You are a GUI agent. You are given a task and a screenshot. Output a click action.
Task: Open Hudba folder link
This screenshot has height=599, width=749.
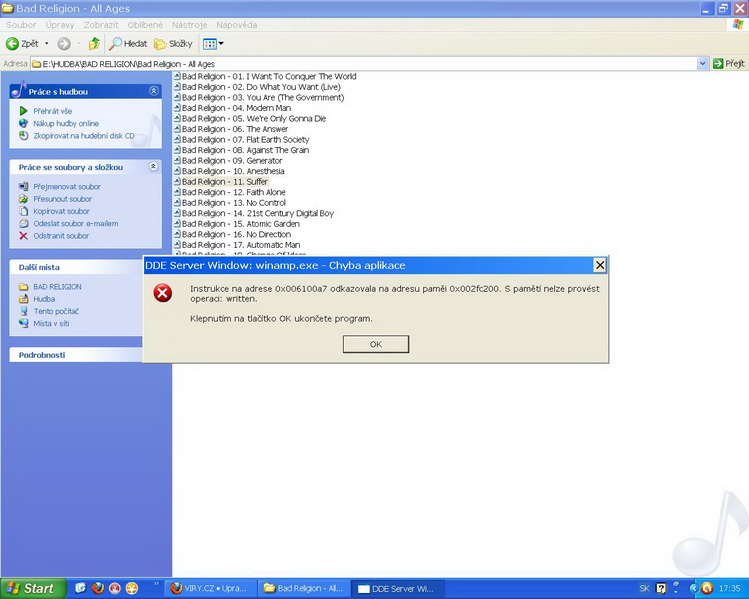pyautogui.click(x=44, y=299)
